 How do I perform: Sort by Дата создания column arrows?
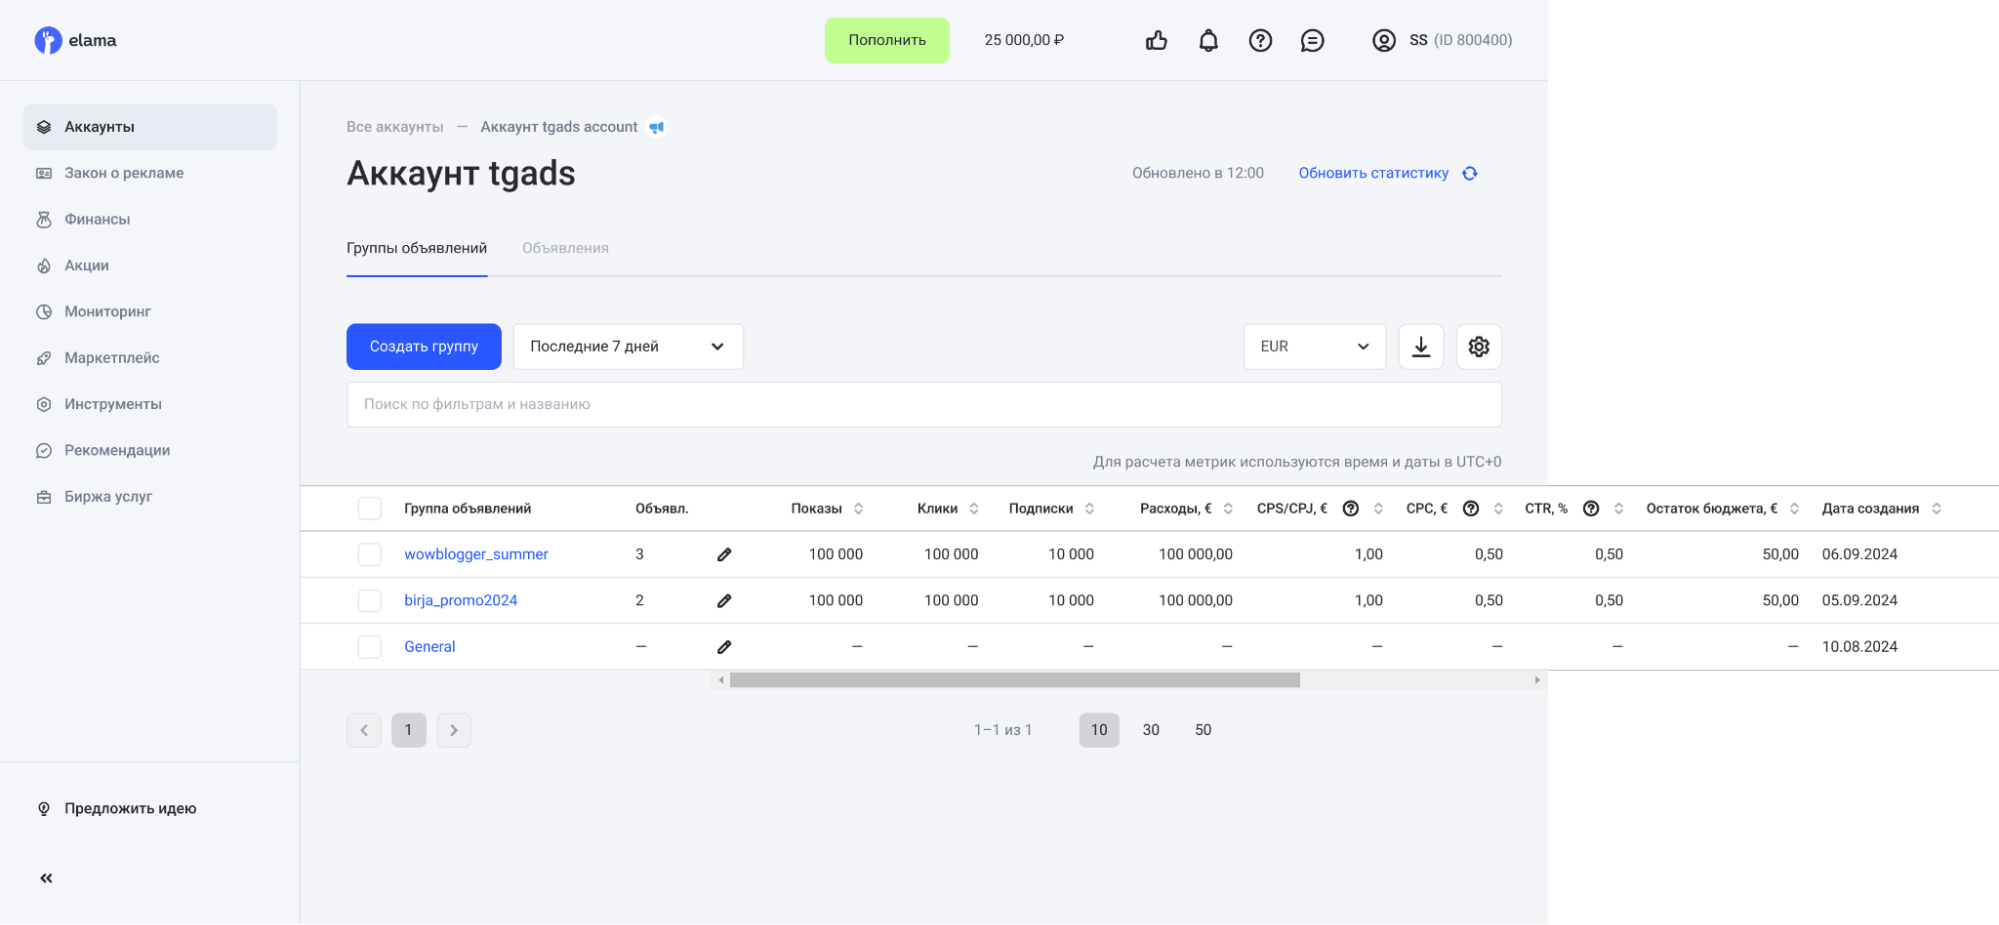(x=1936, y=508)
